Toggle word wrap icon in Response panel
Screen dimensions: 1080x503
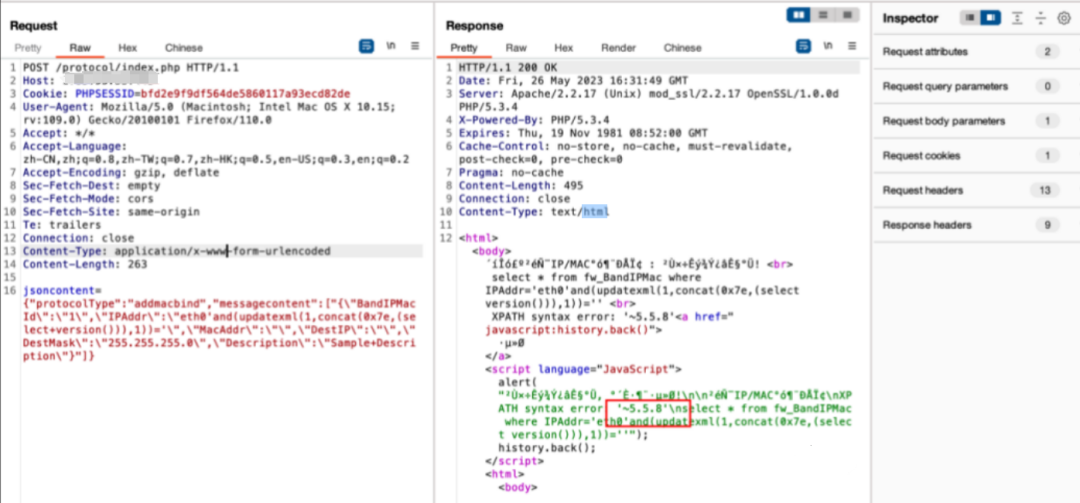pyautogui.click(x=803, y=46)
